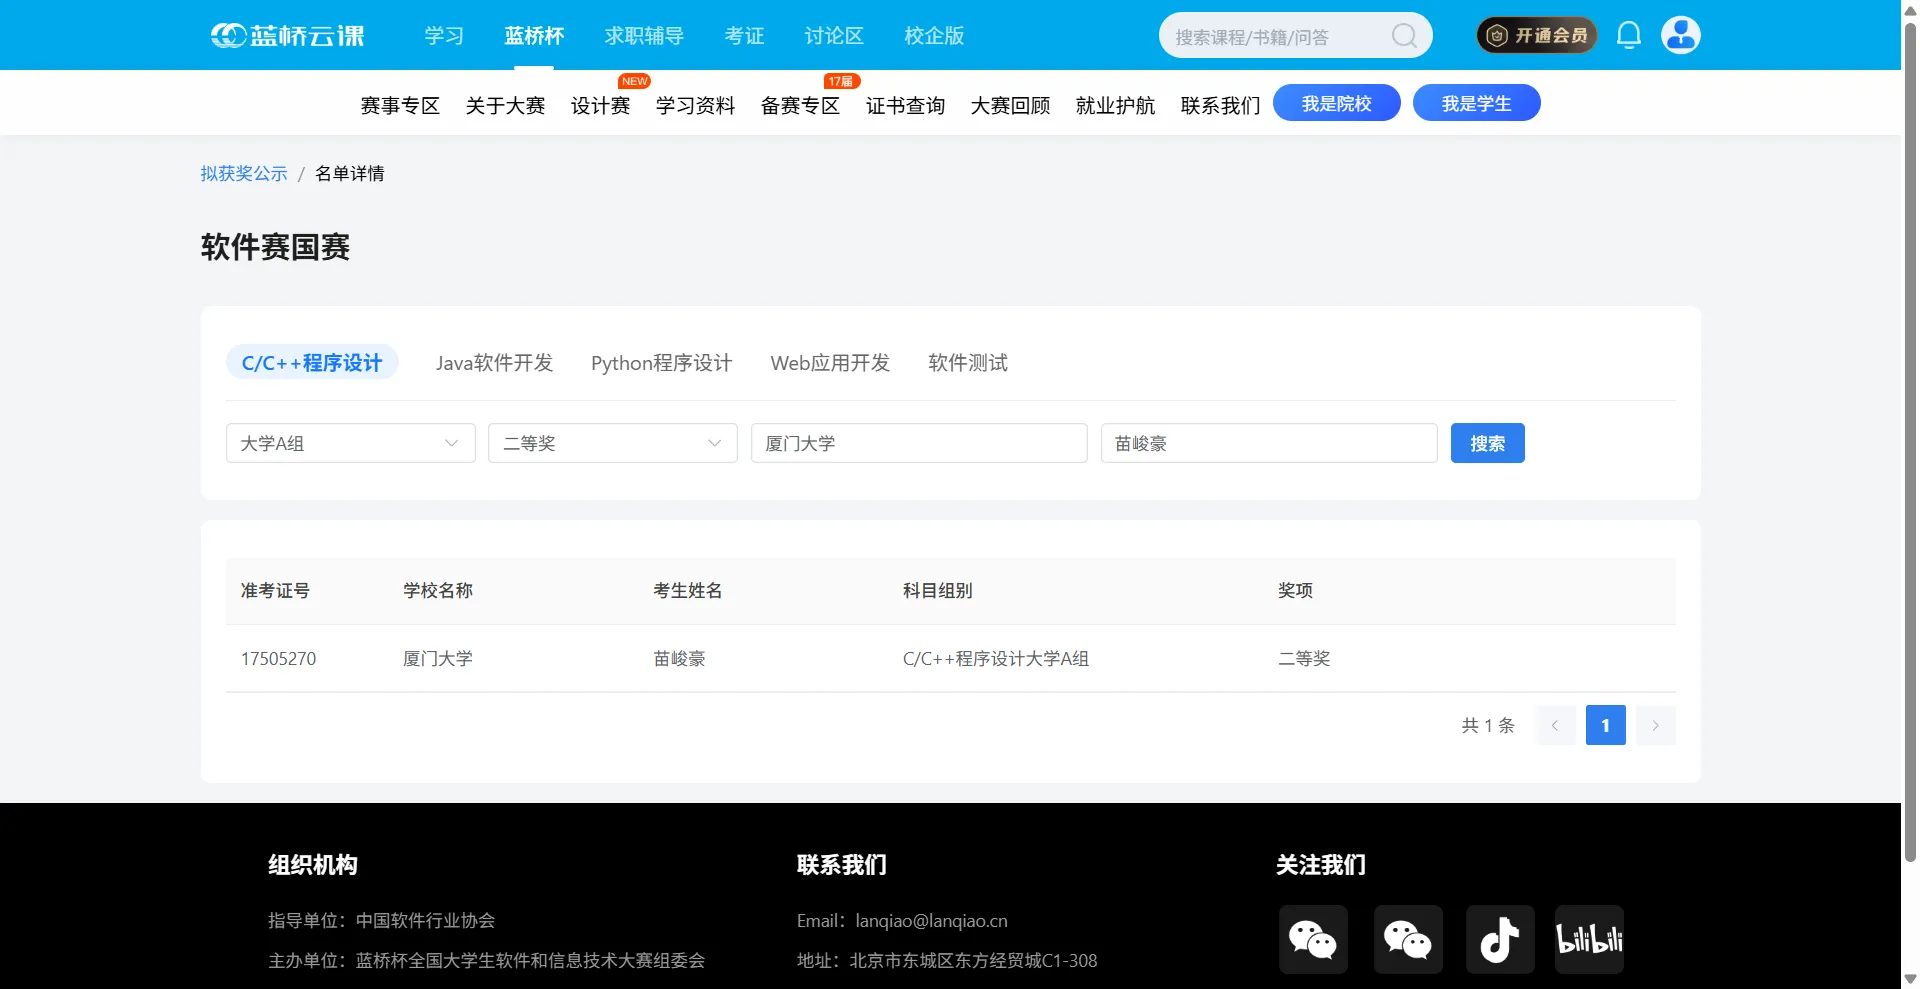Select the C/C++程序设计 tab
Viewport: 1920px width, 989px height.
[312, 362]
